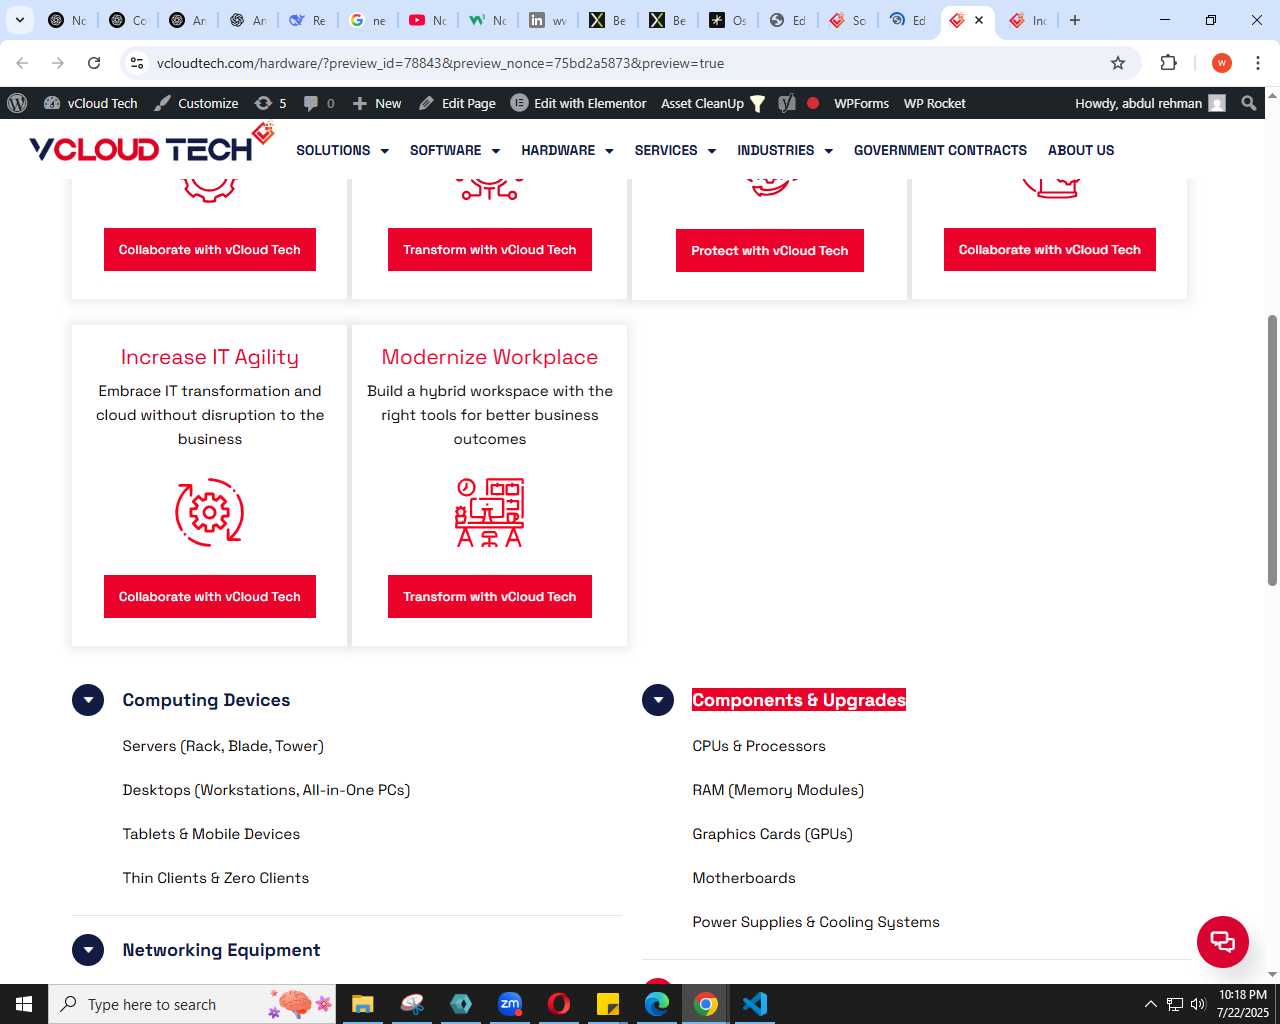Click Protect with vCloud Tech button
The width and height of the screenshot is (1280, 1024).
(x=770, y=251)
